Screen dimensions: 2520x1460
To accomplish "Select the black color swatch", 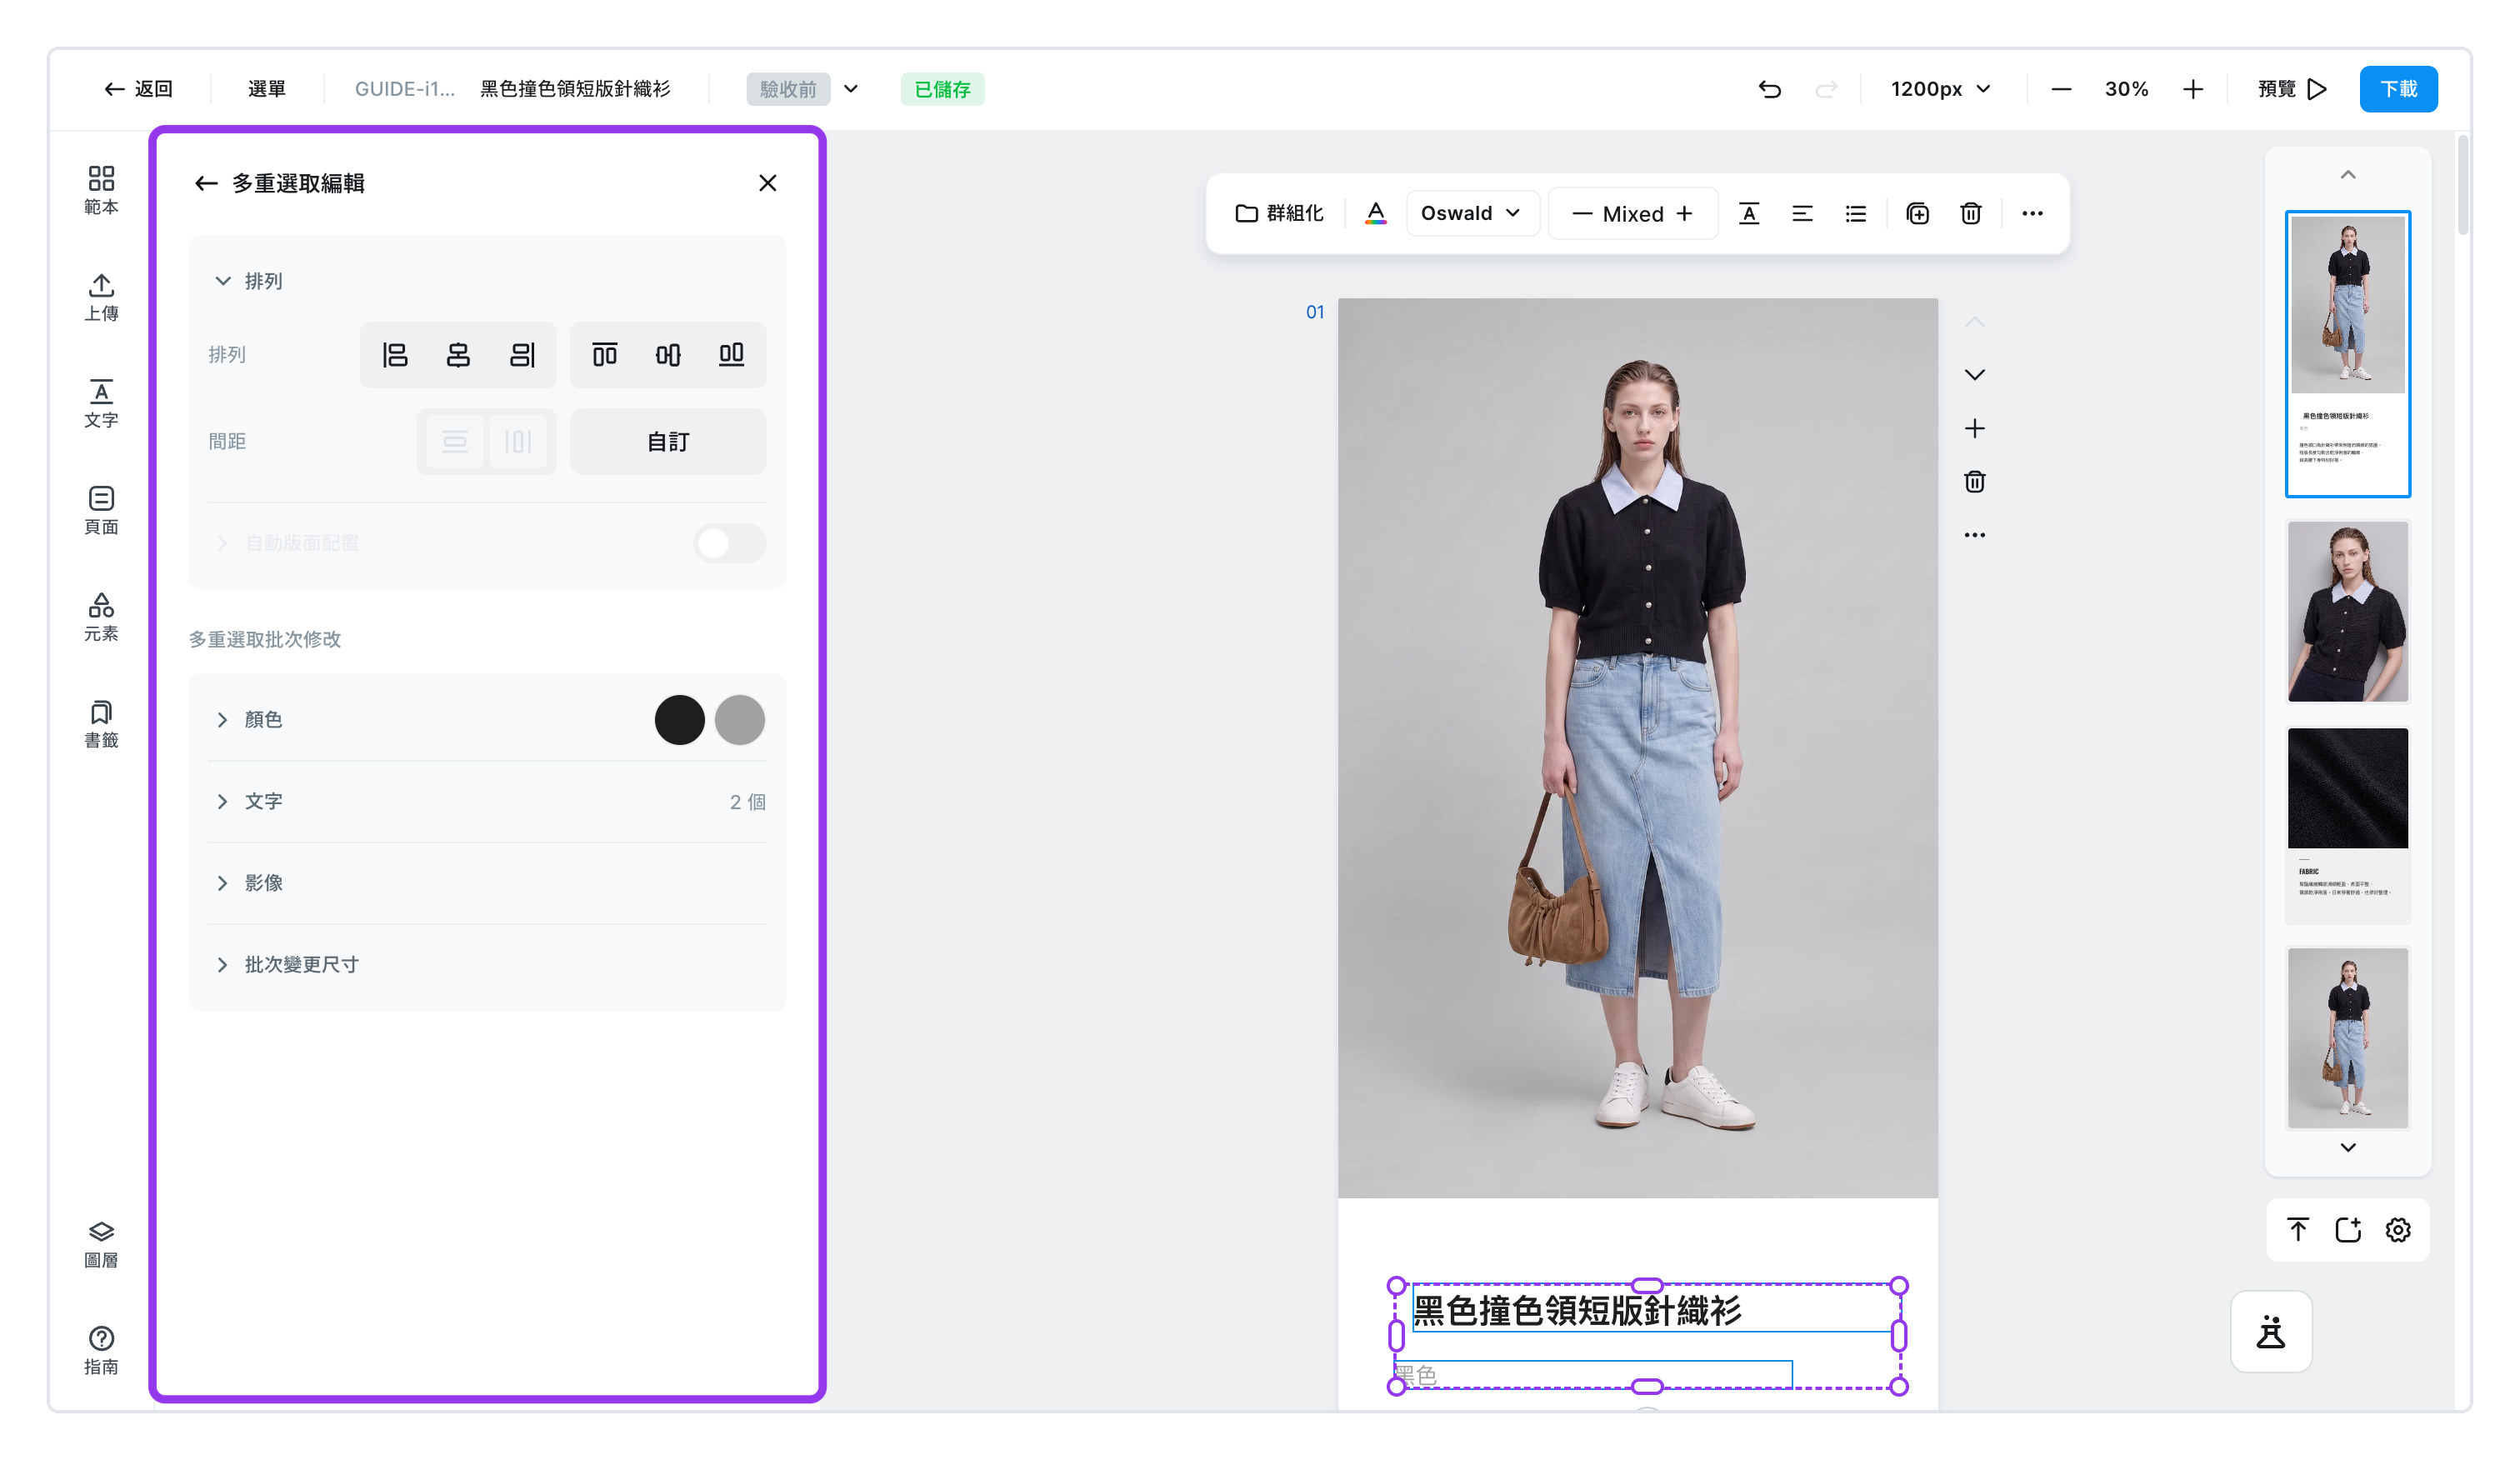I will [679, 720].
